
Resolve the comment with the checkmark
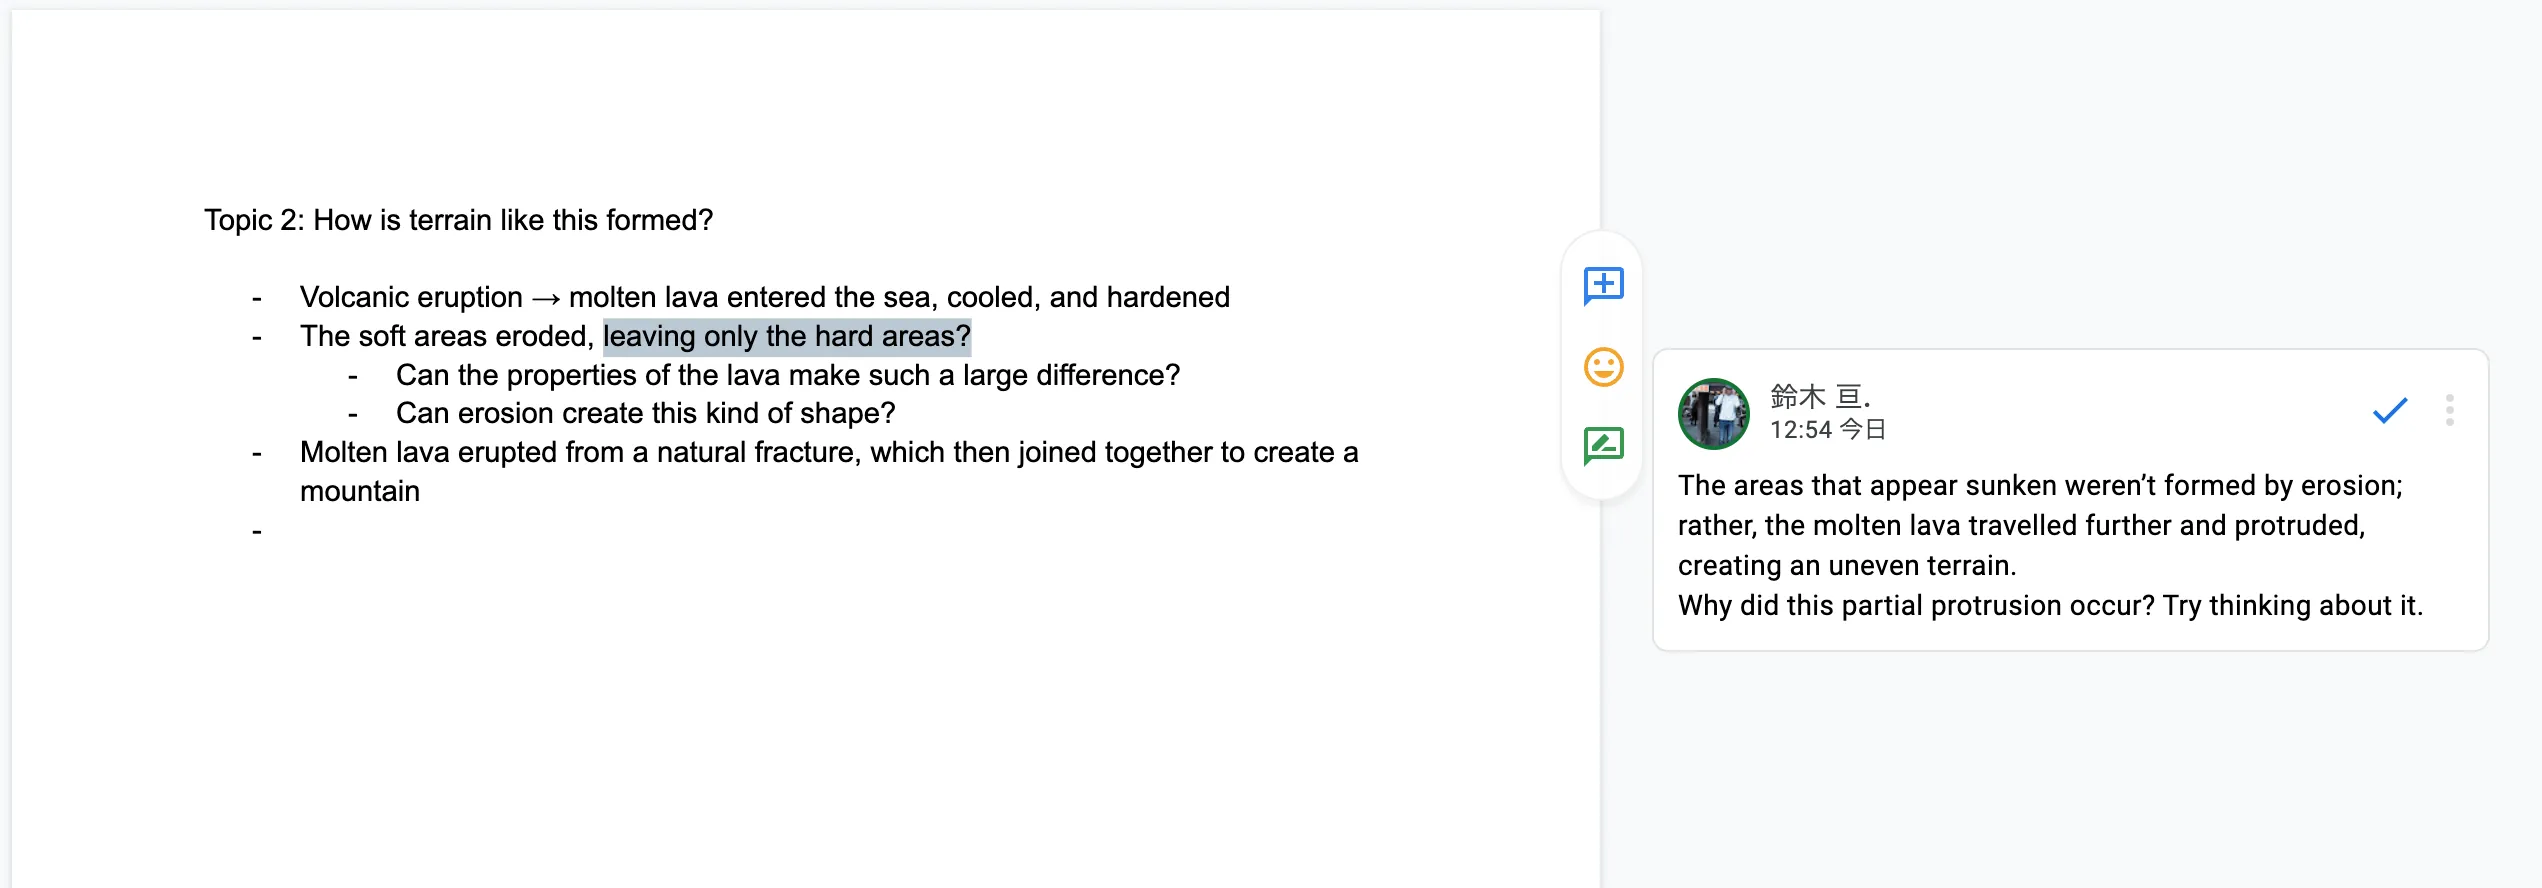[2389, 410]
